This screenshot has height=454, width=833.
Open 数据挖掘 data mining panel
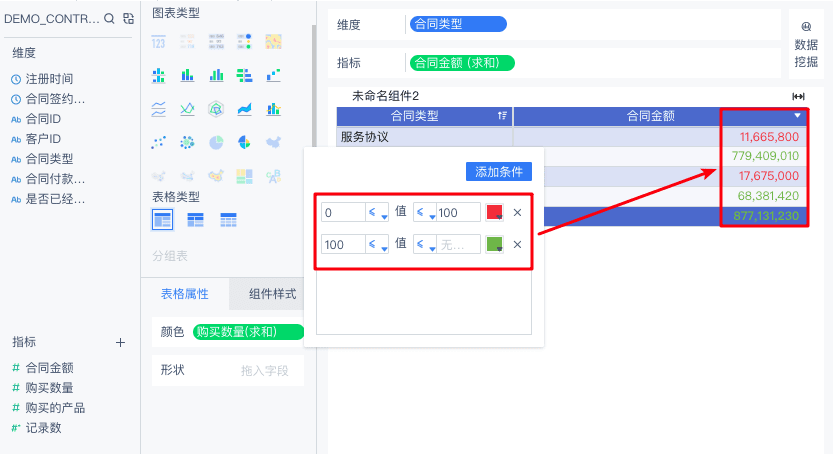pyautogui.click(x=806, y=45)
